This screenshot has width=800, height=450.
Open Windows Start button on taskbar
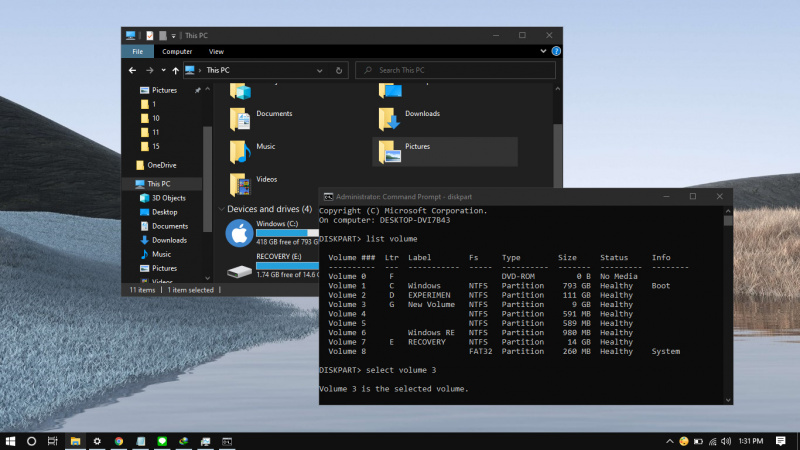(x=10, y=441)
